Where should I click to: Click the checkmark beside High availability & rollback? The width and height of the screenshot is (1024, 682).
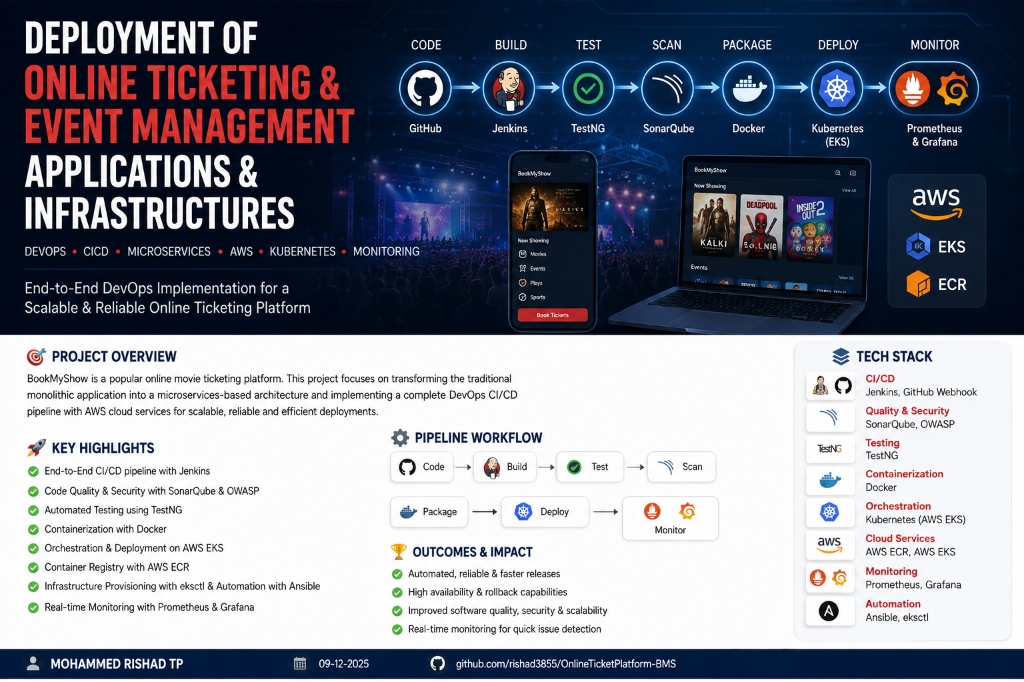(396, 593)
